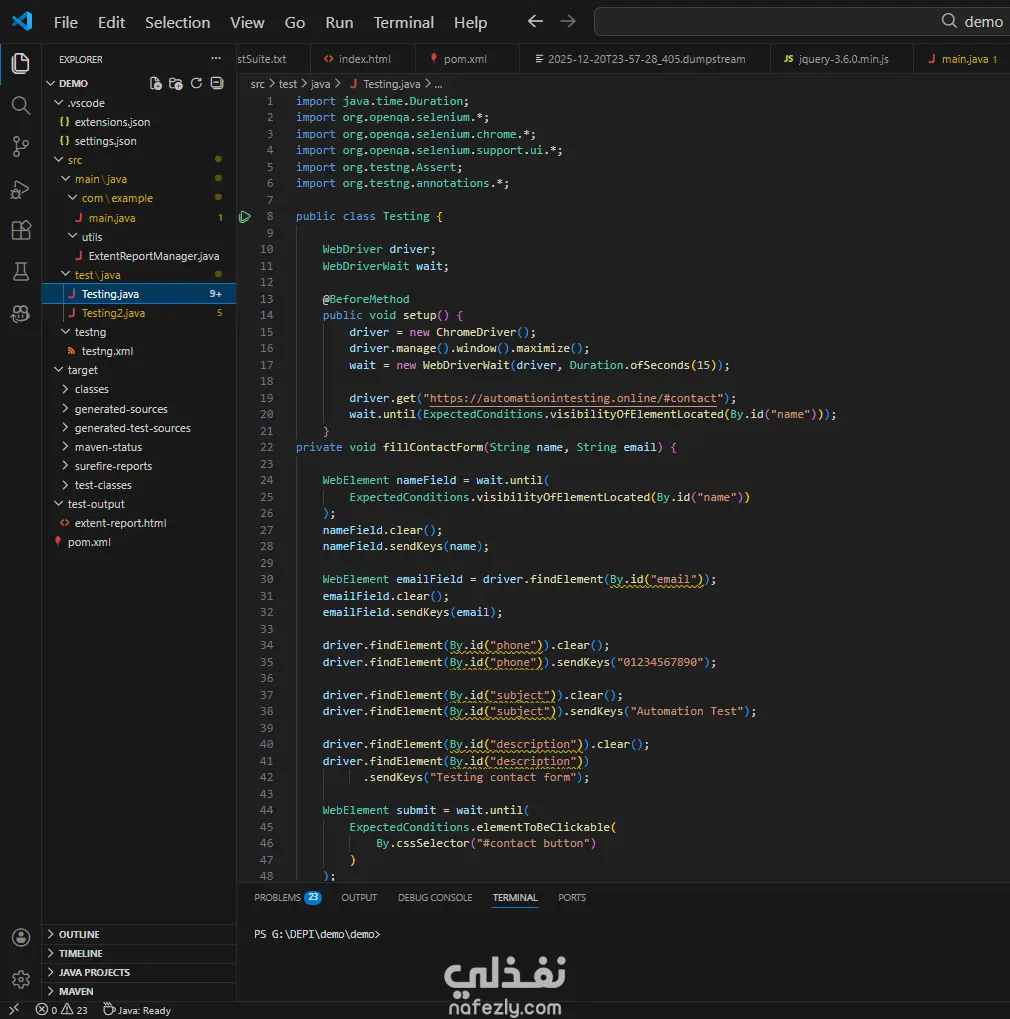The height and width of the screenshot is (1019, 1010).
Task: Open the Accounts icon in activity bar
Action: click(x=21, y=937)
